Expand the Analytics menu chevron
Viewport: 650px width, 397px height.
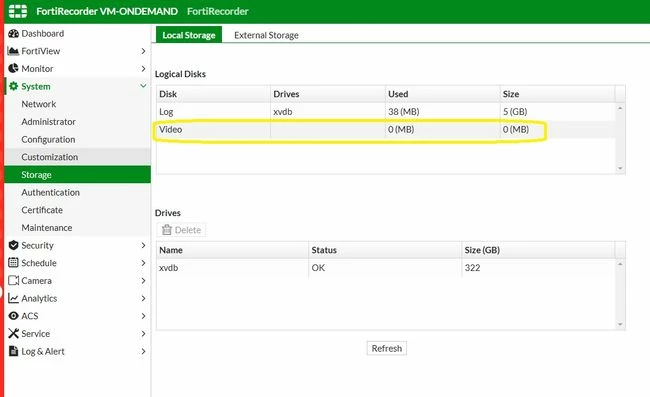point(143,298)
